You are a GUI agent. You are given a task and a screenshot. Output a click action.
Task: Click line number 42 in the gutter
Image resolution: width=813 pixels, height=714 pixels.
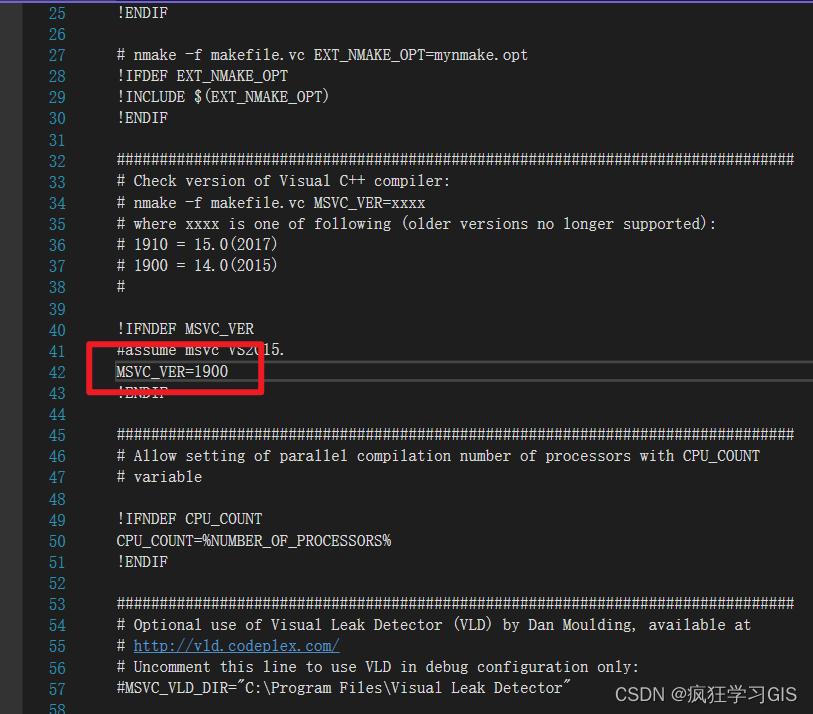point(58,372)
